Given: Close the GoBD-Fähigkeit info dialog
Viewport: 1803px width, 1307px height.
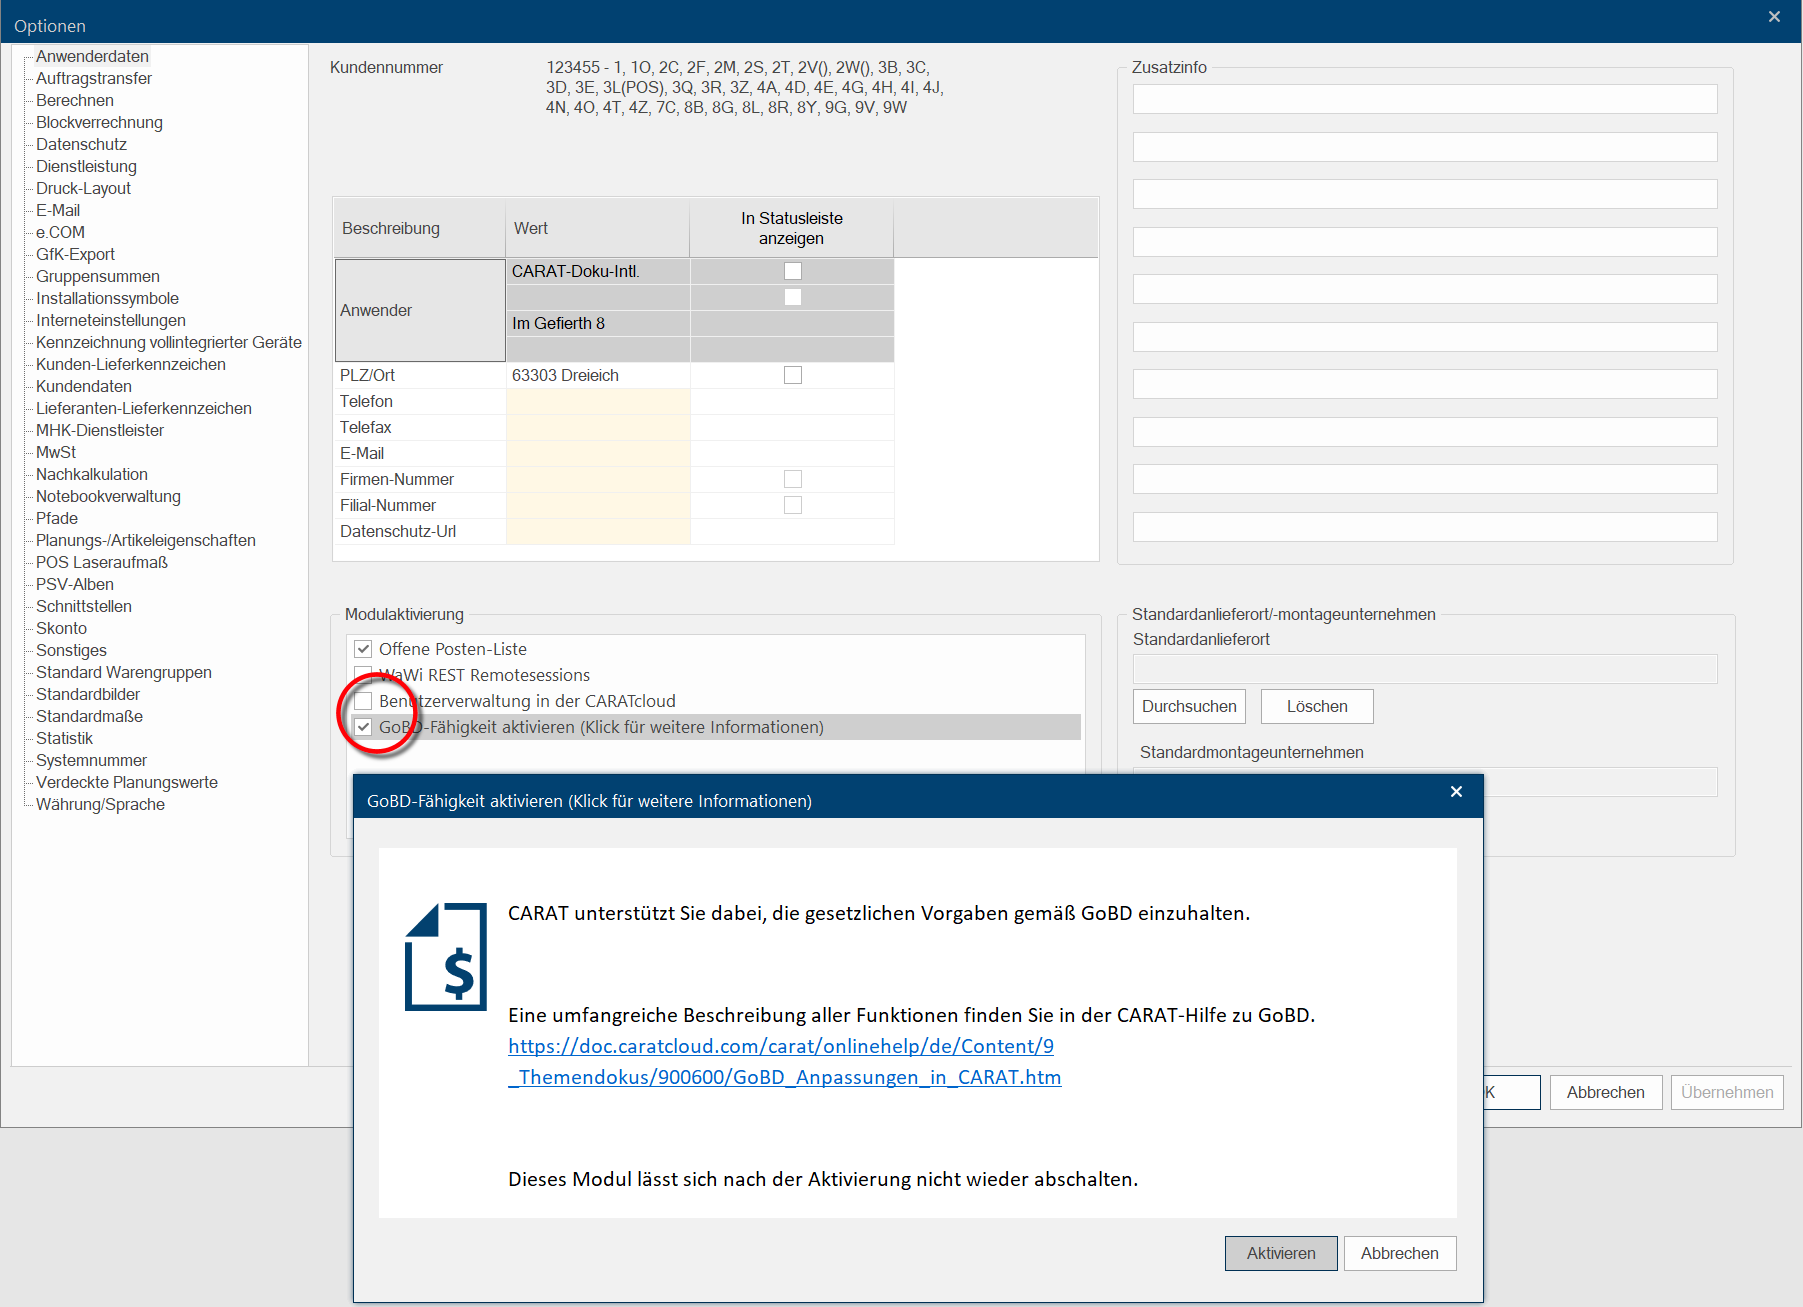Looking at the screenshot, I should click(1456, 792).
